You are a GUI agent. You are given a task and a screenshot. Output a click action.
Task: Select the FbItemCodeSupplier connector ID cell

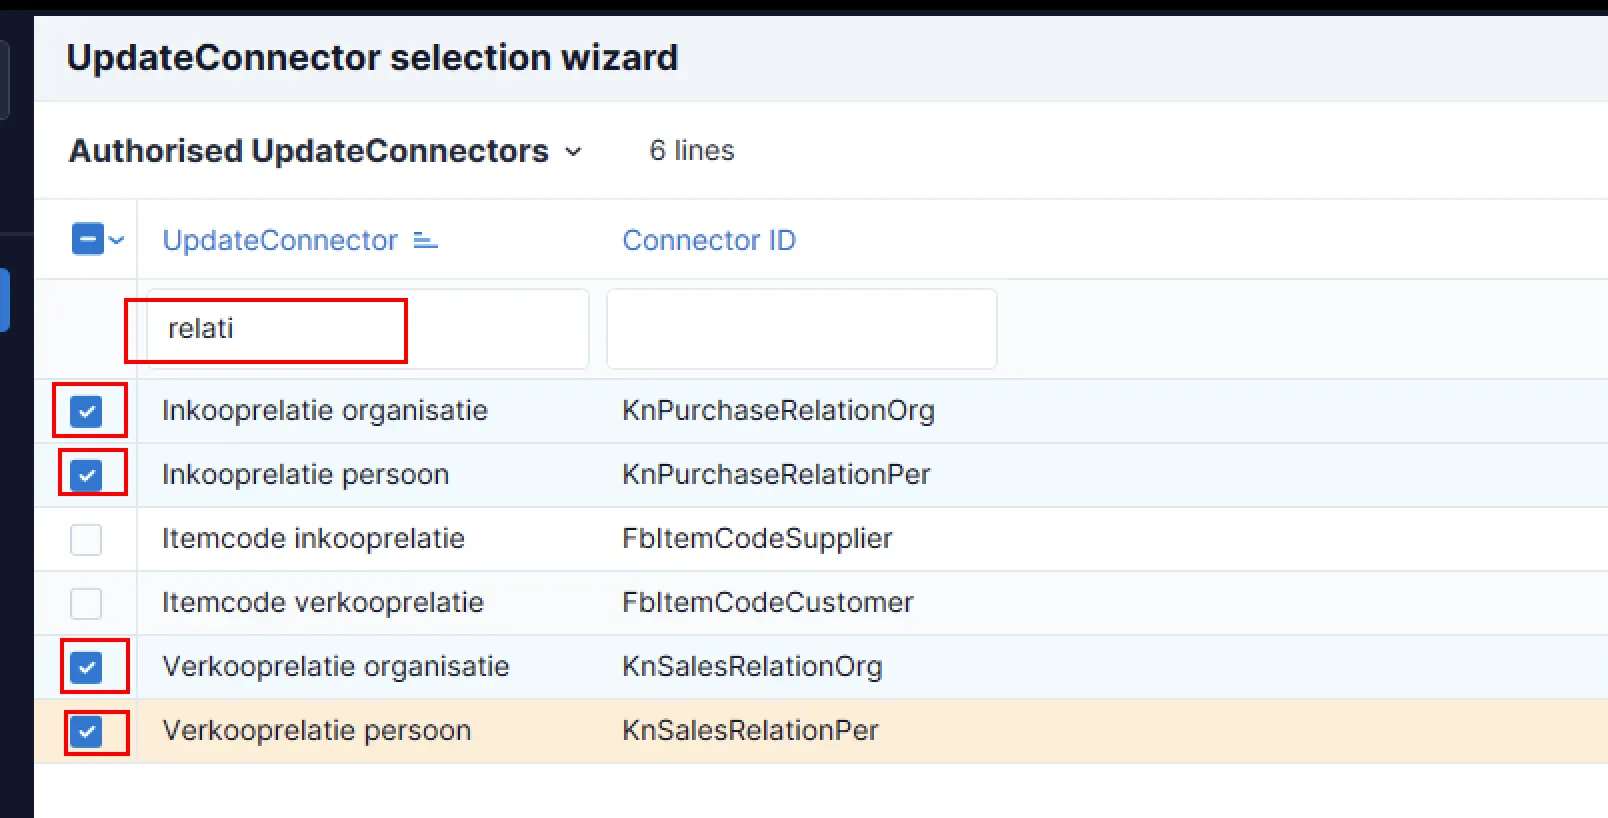pos(756,539)
